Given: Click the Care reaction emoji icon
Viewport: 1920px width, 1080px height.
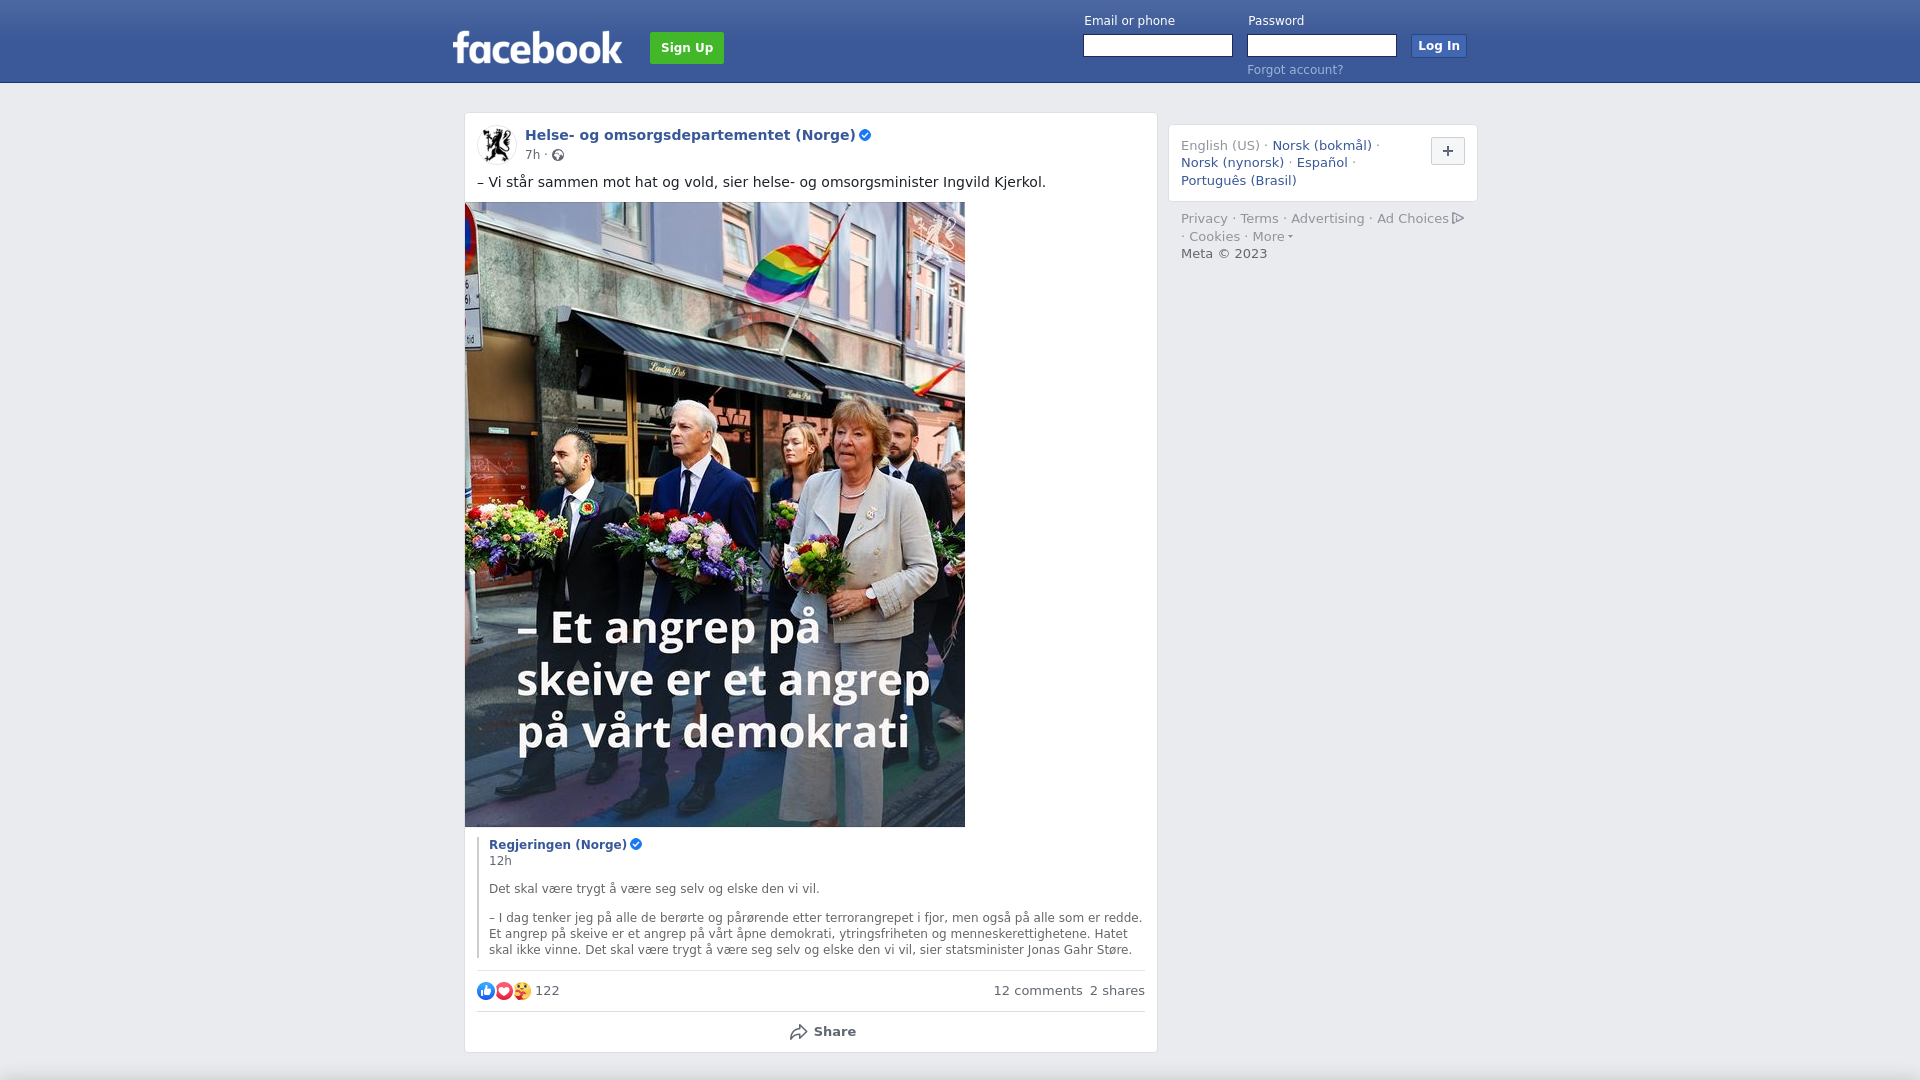Looking at the screenshot, I should tap(522, 991).
